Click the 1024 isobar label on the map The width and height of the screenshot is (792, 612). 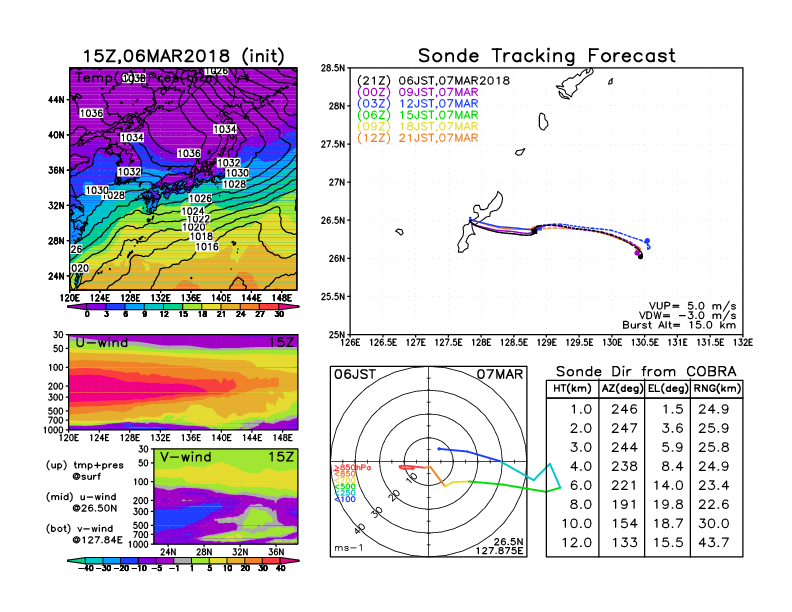(x=192, y=211)
